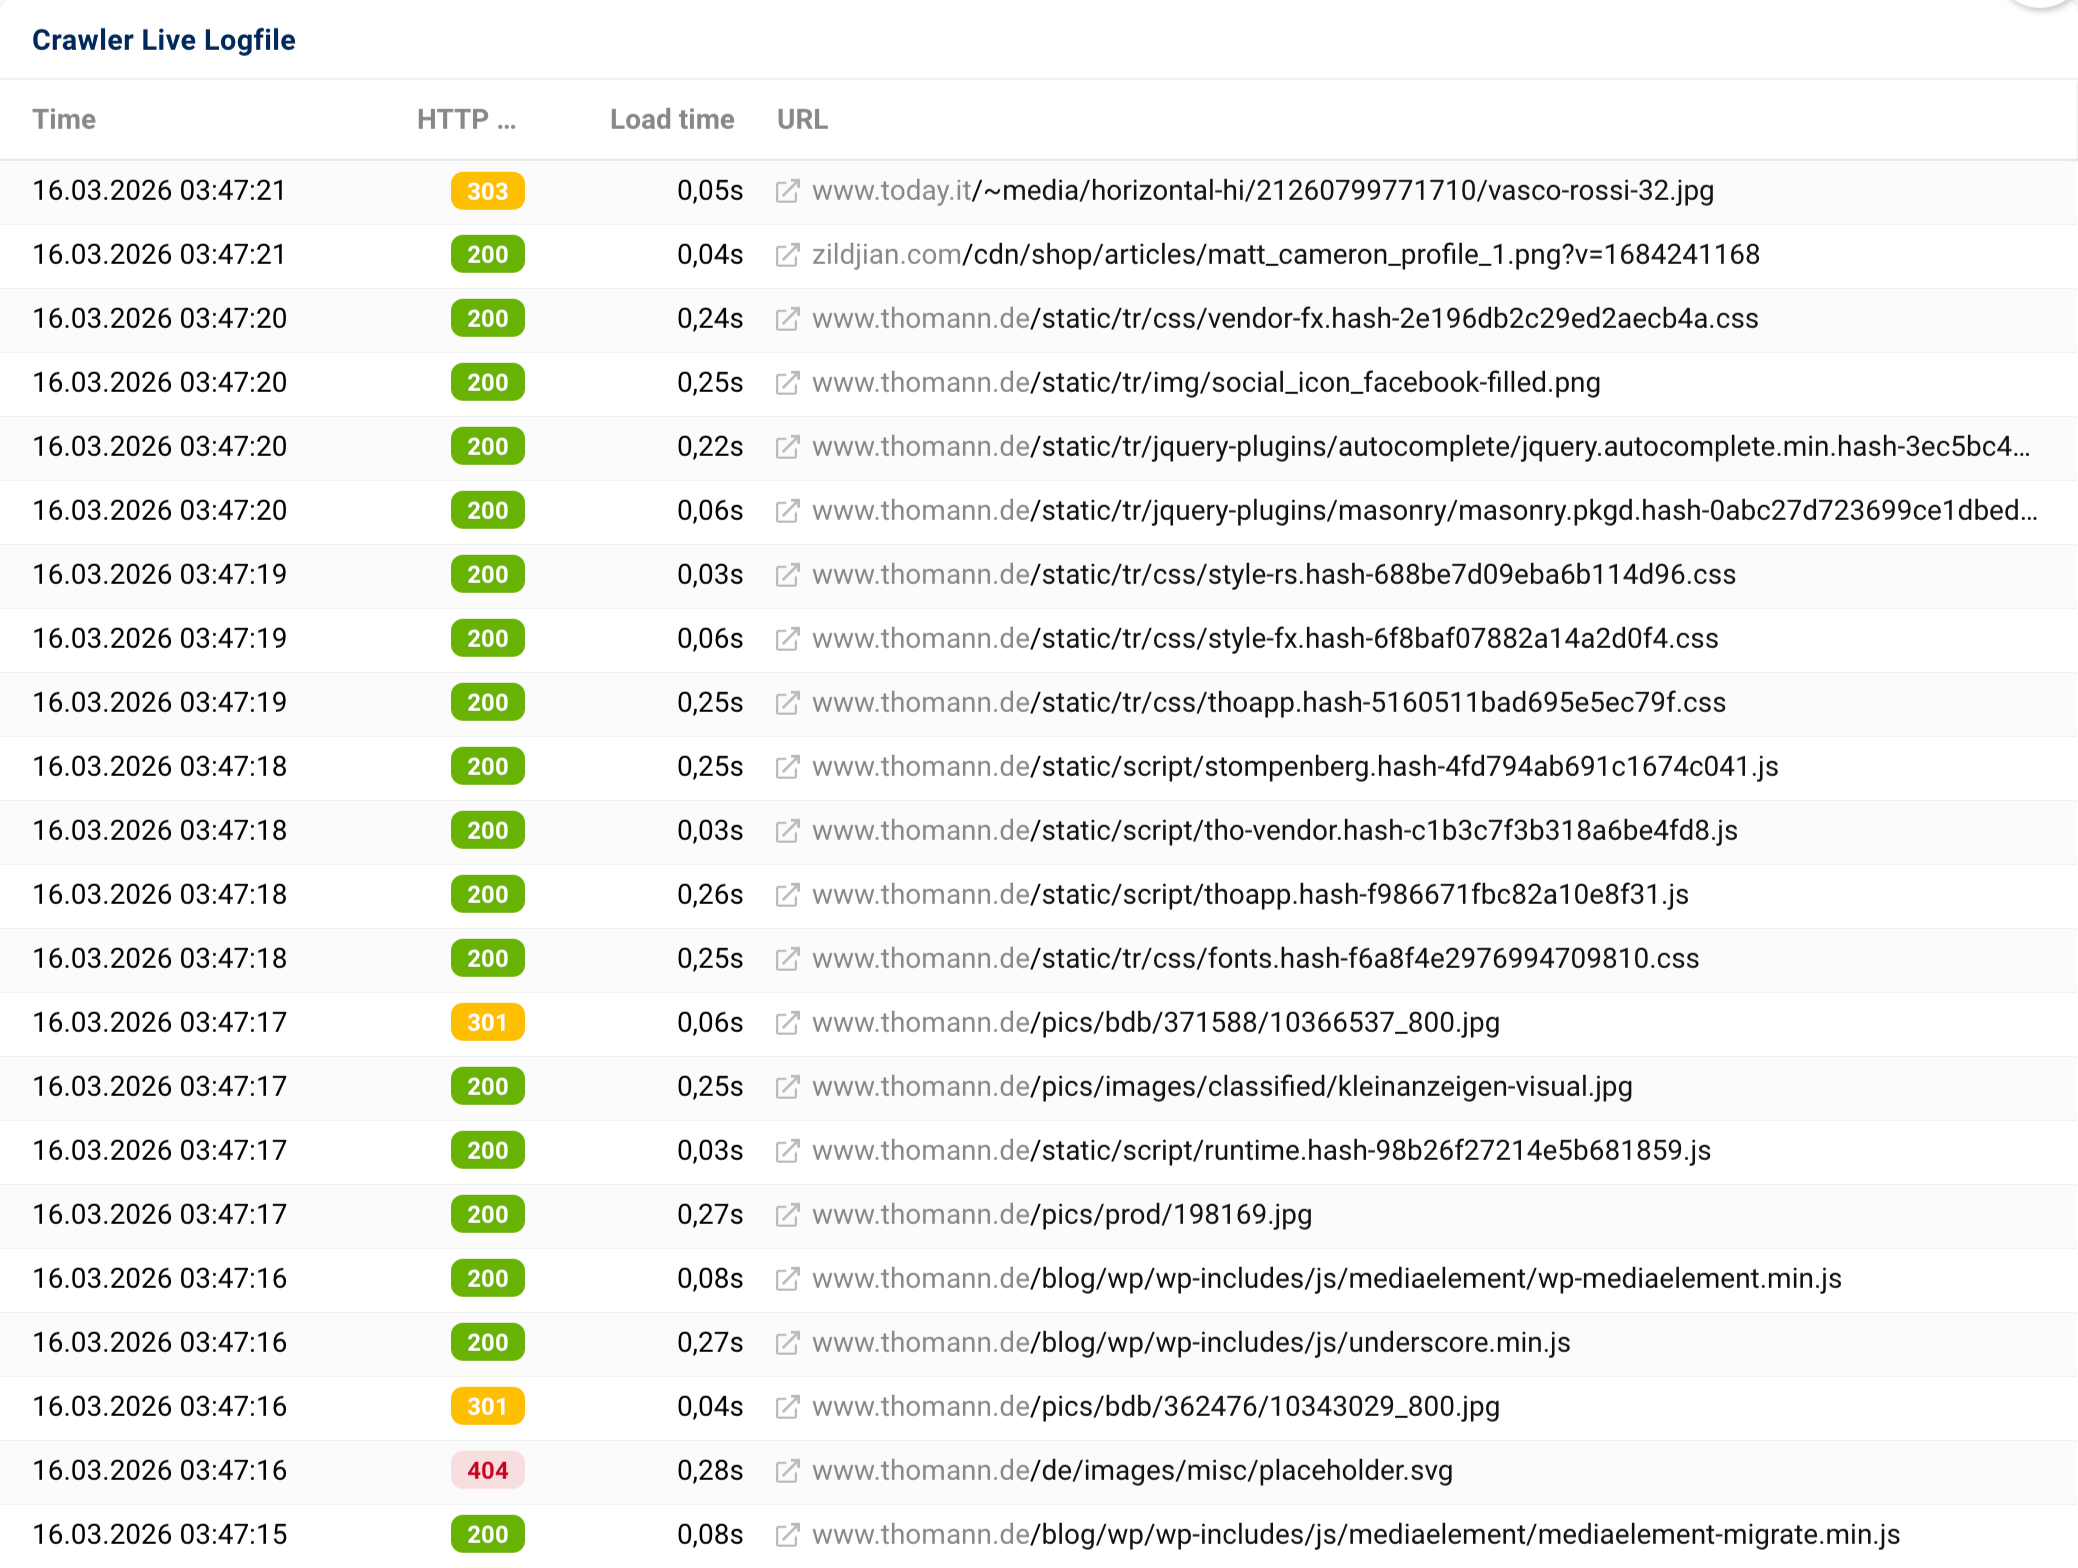Screen dimensions: 2078x1568
Task: Open the runtime.hash JavaScript file link
Action: tap(1260, 1151)
